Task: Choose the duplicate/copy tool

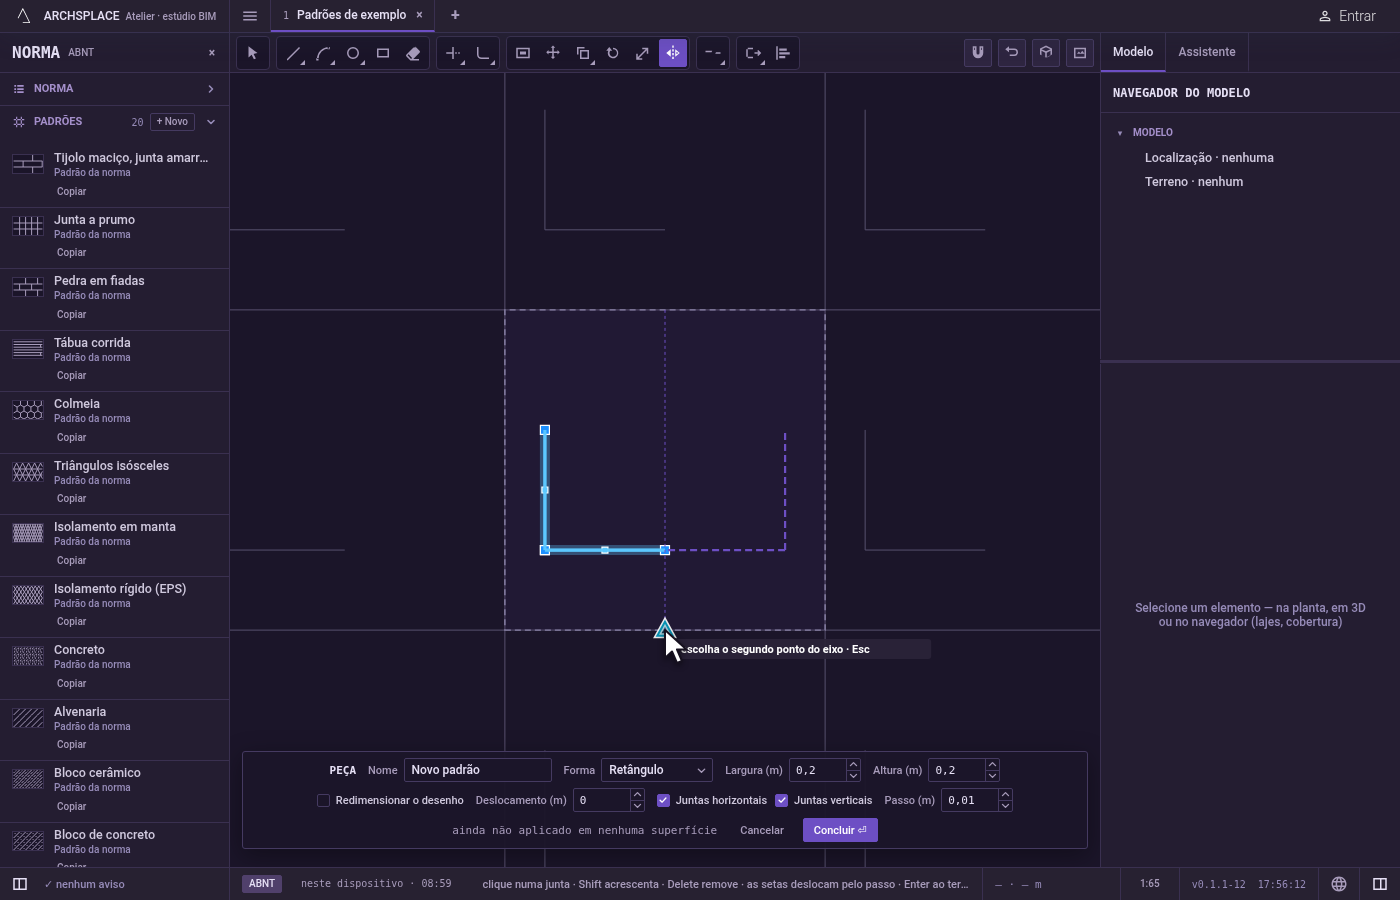Action: (583, 53)
